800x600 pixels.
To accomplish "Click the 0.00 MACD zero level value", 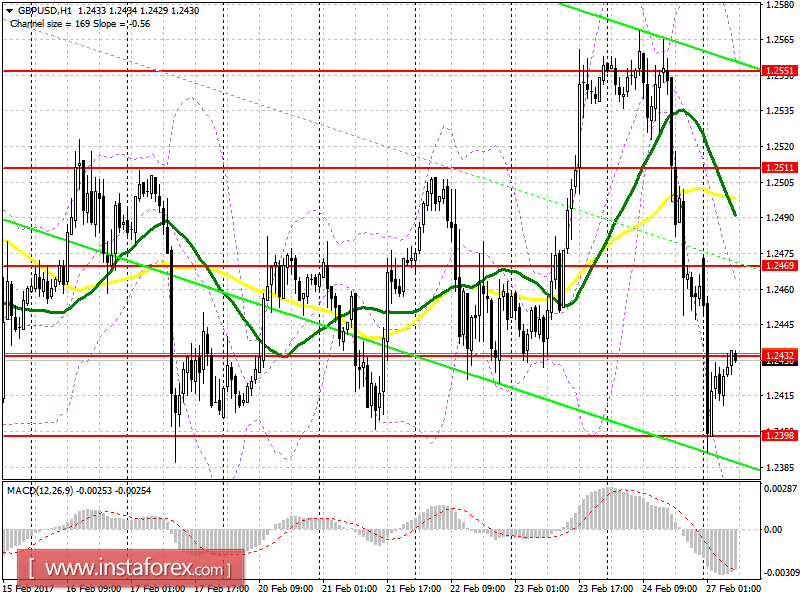I will [x=773, y=530].
